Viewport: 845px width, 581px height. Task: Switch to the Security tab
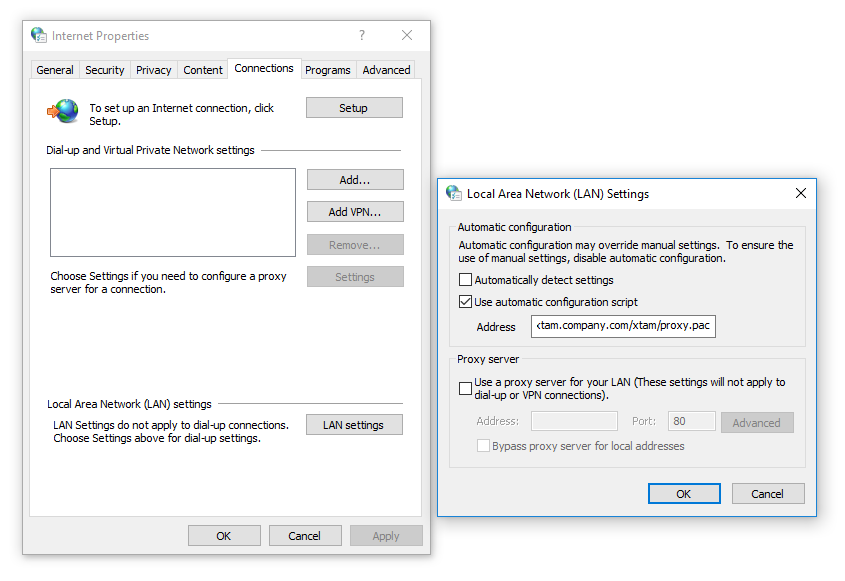coord(104,69)
